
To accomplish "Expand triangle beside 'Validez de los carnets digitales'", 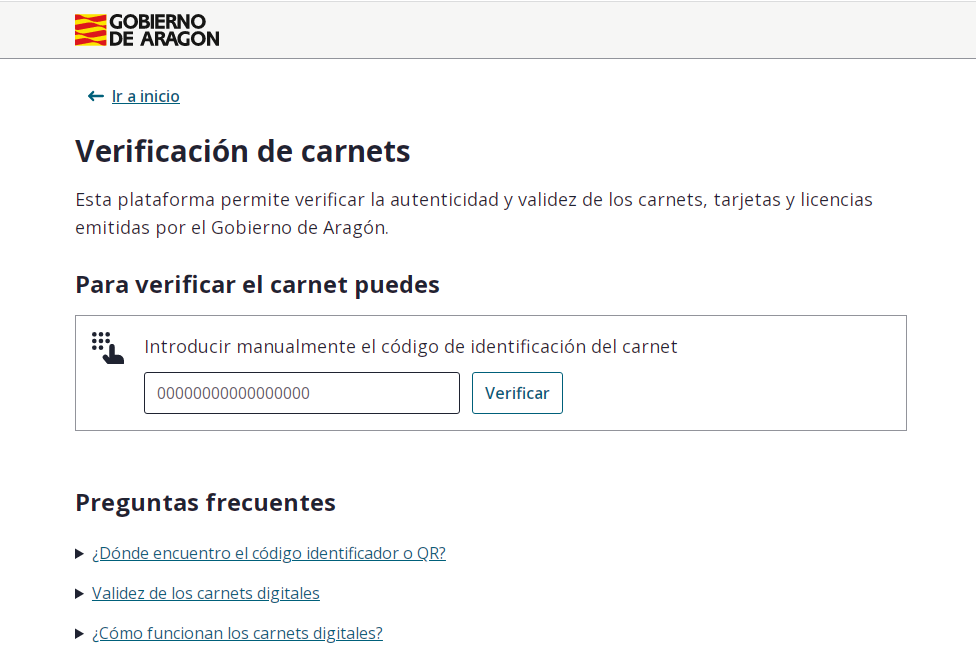I will [80, 594].
